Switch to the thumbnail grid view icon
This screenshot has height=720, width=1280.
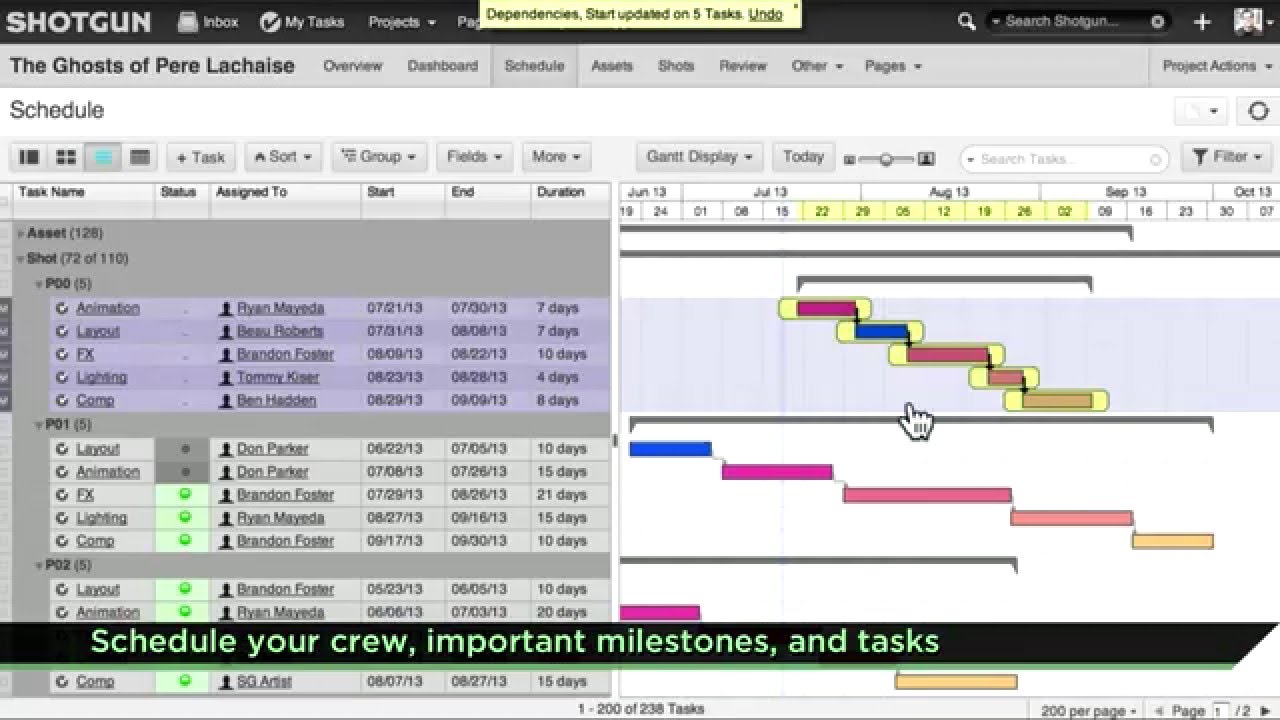[x=66, y=157]
